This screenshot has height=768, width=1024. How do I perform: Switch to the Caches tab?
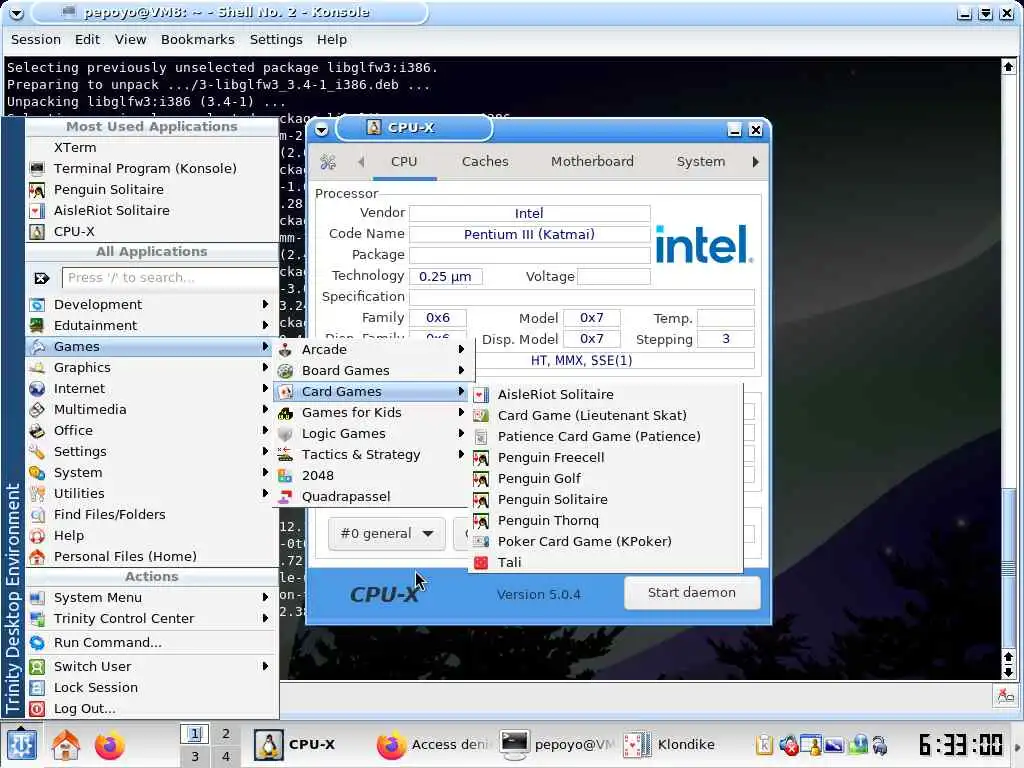coord(485,162)
